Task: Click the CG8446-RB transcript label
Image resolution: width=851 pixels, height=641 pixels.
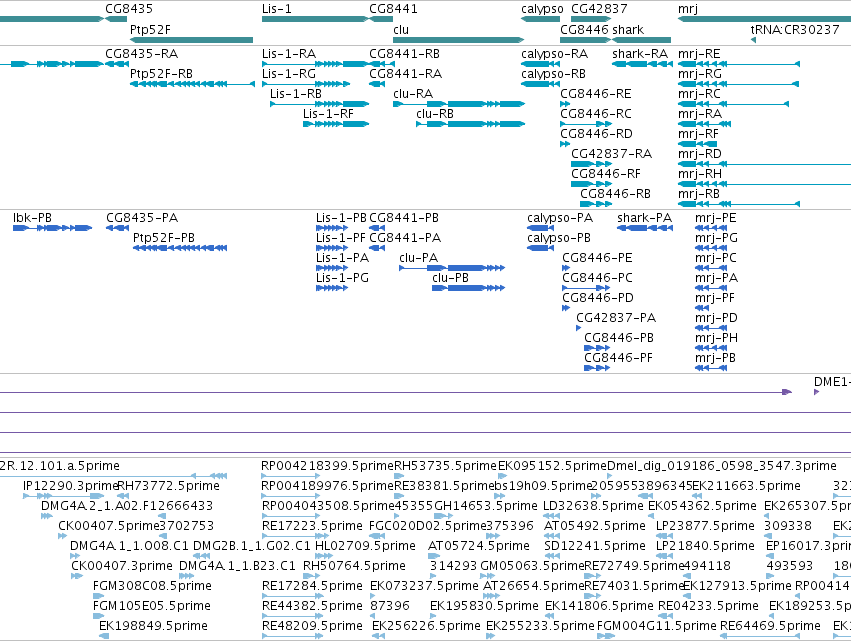Action: coord(615,194)
